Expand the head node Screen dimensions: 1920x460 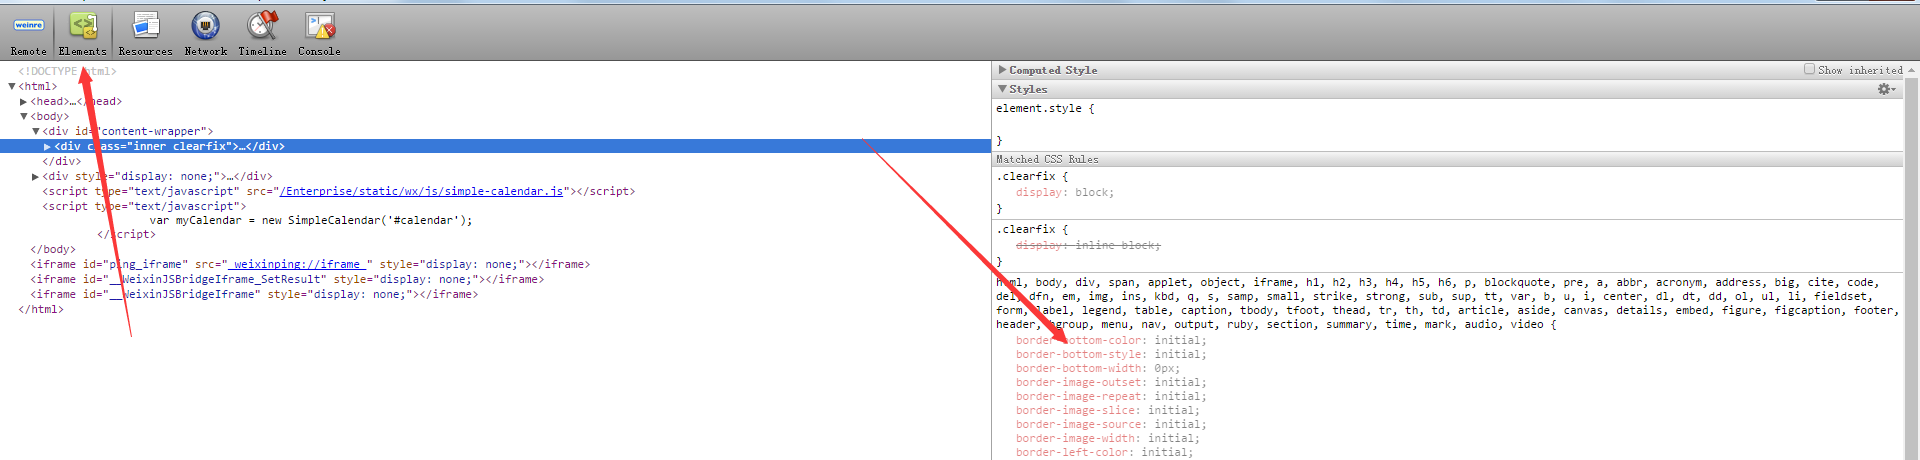pos(23,102)
